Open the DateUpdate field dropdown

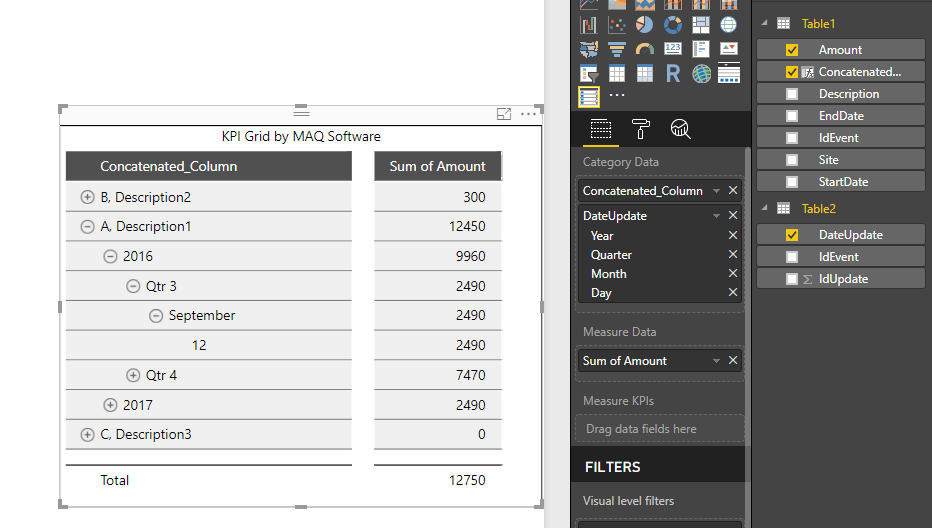pos(716,216)
